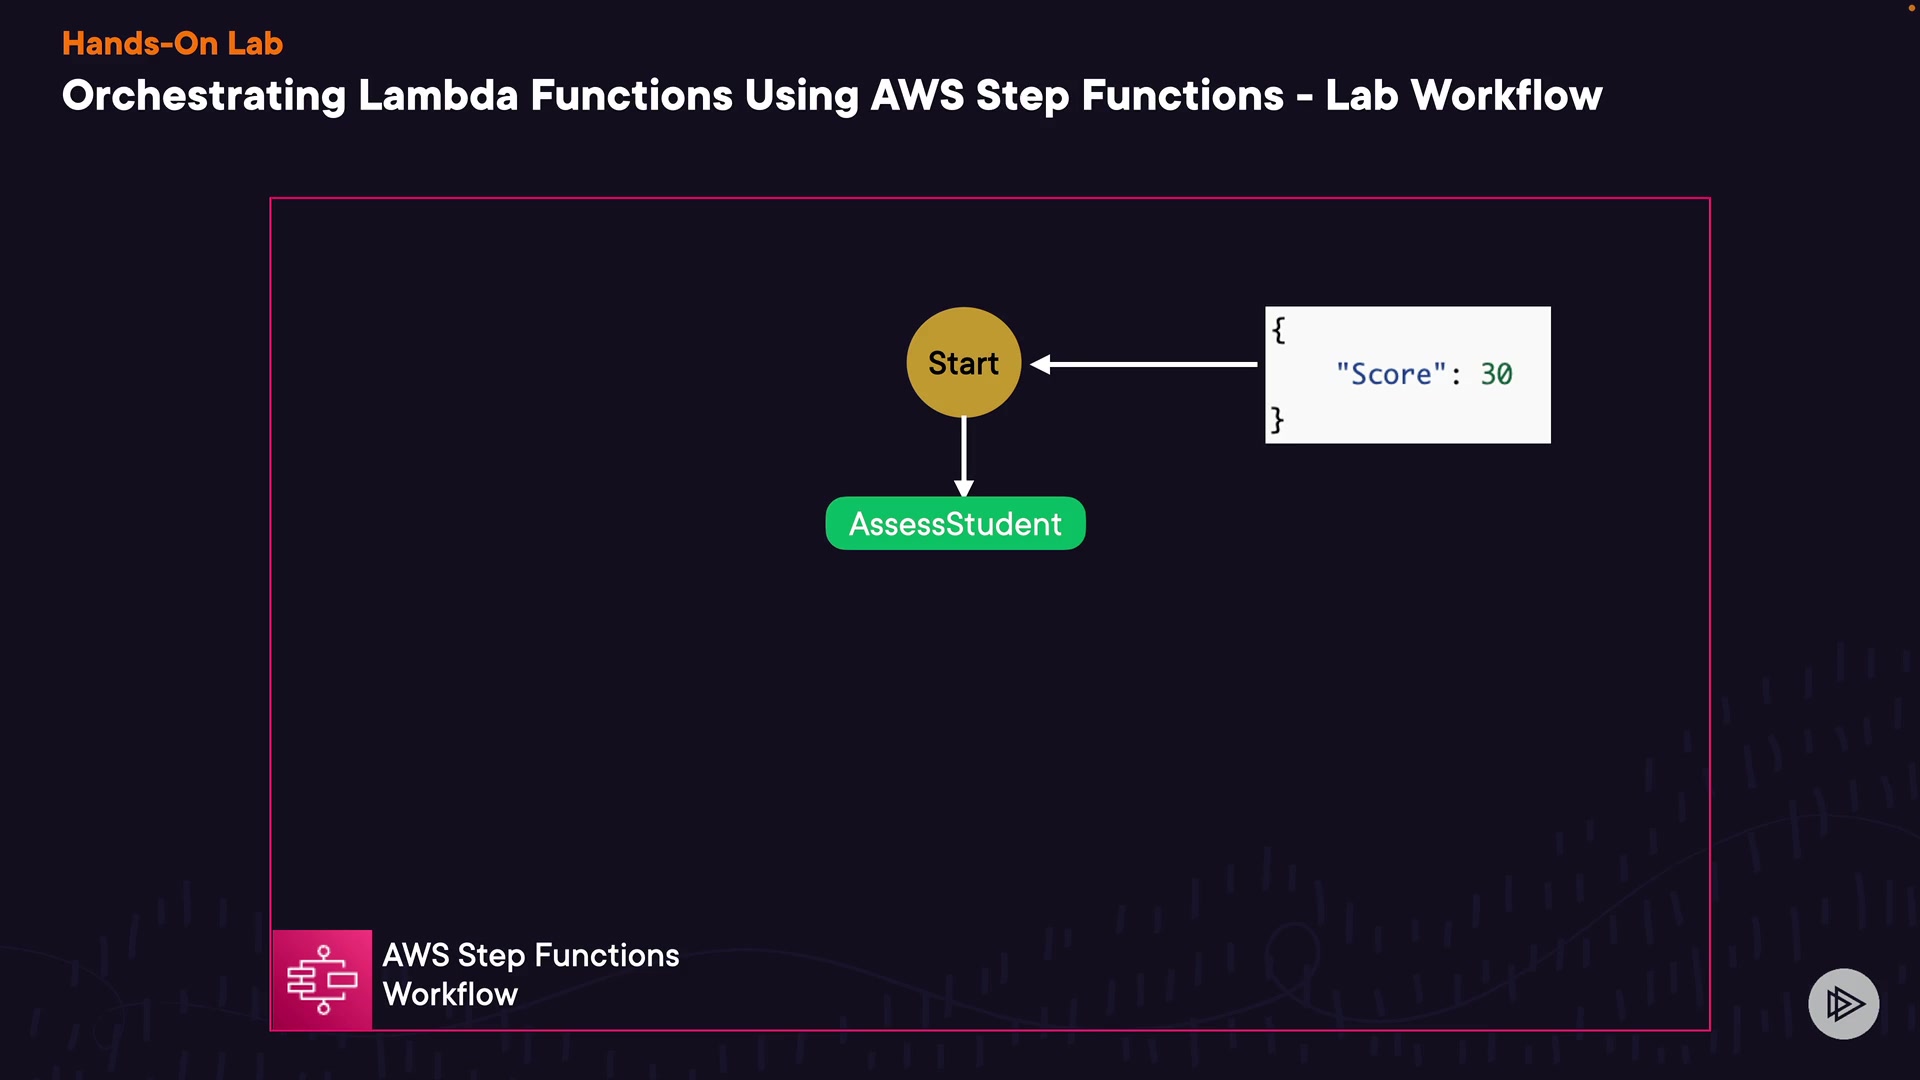
Task: Click "AWS Step Functions" in the slide title
Action: point(1077,96)
